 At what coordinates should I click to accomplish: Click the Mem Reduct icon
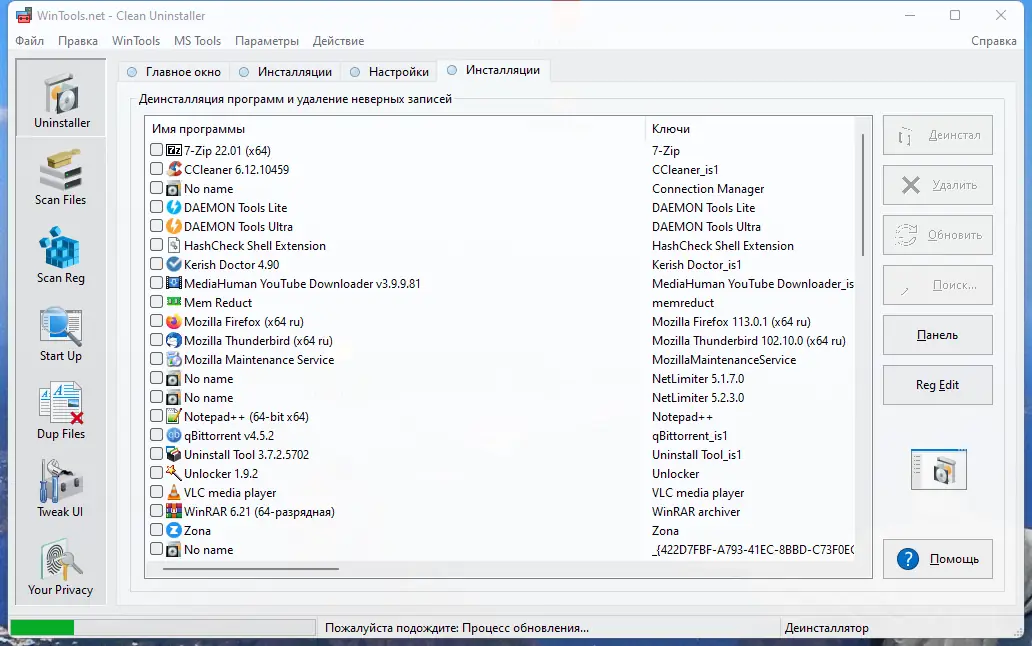point(174,303)
